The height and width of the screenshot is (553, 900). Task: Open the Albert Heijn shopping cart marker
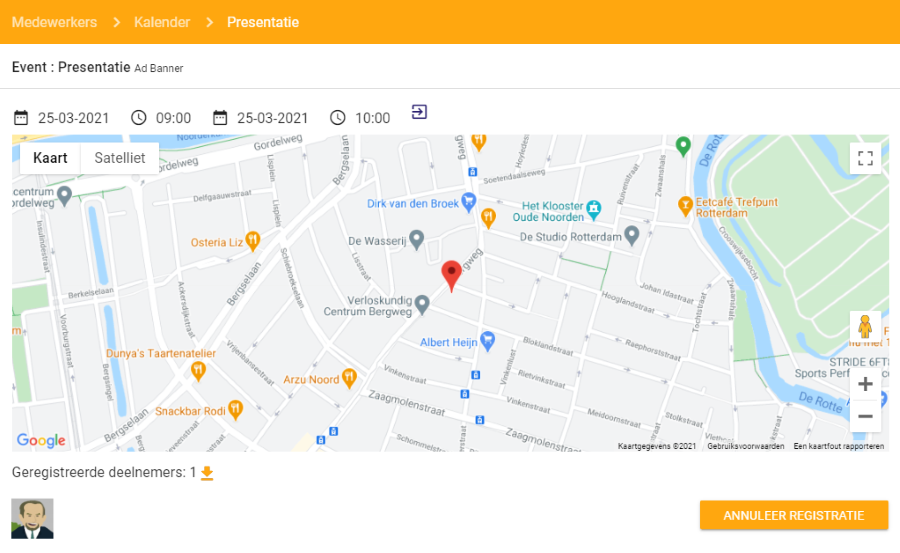487,341
